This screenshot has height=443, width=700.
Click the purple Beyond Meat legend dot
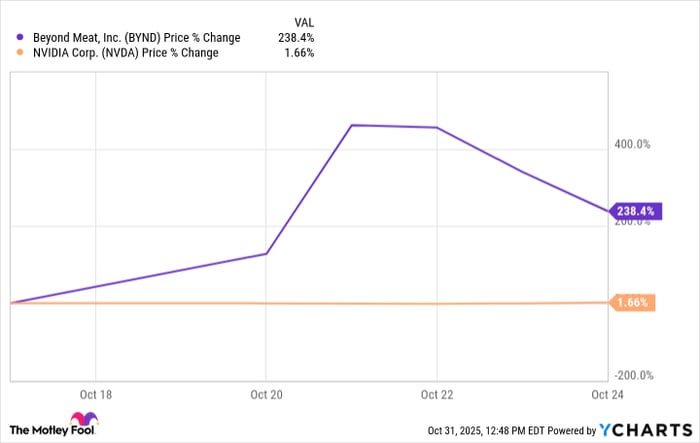point(20,38)
